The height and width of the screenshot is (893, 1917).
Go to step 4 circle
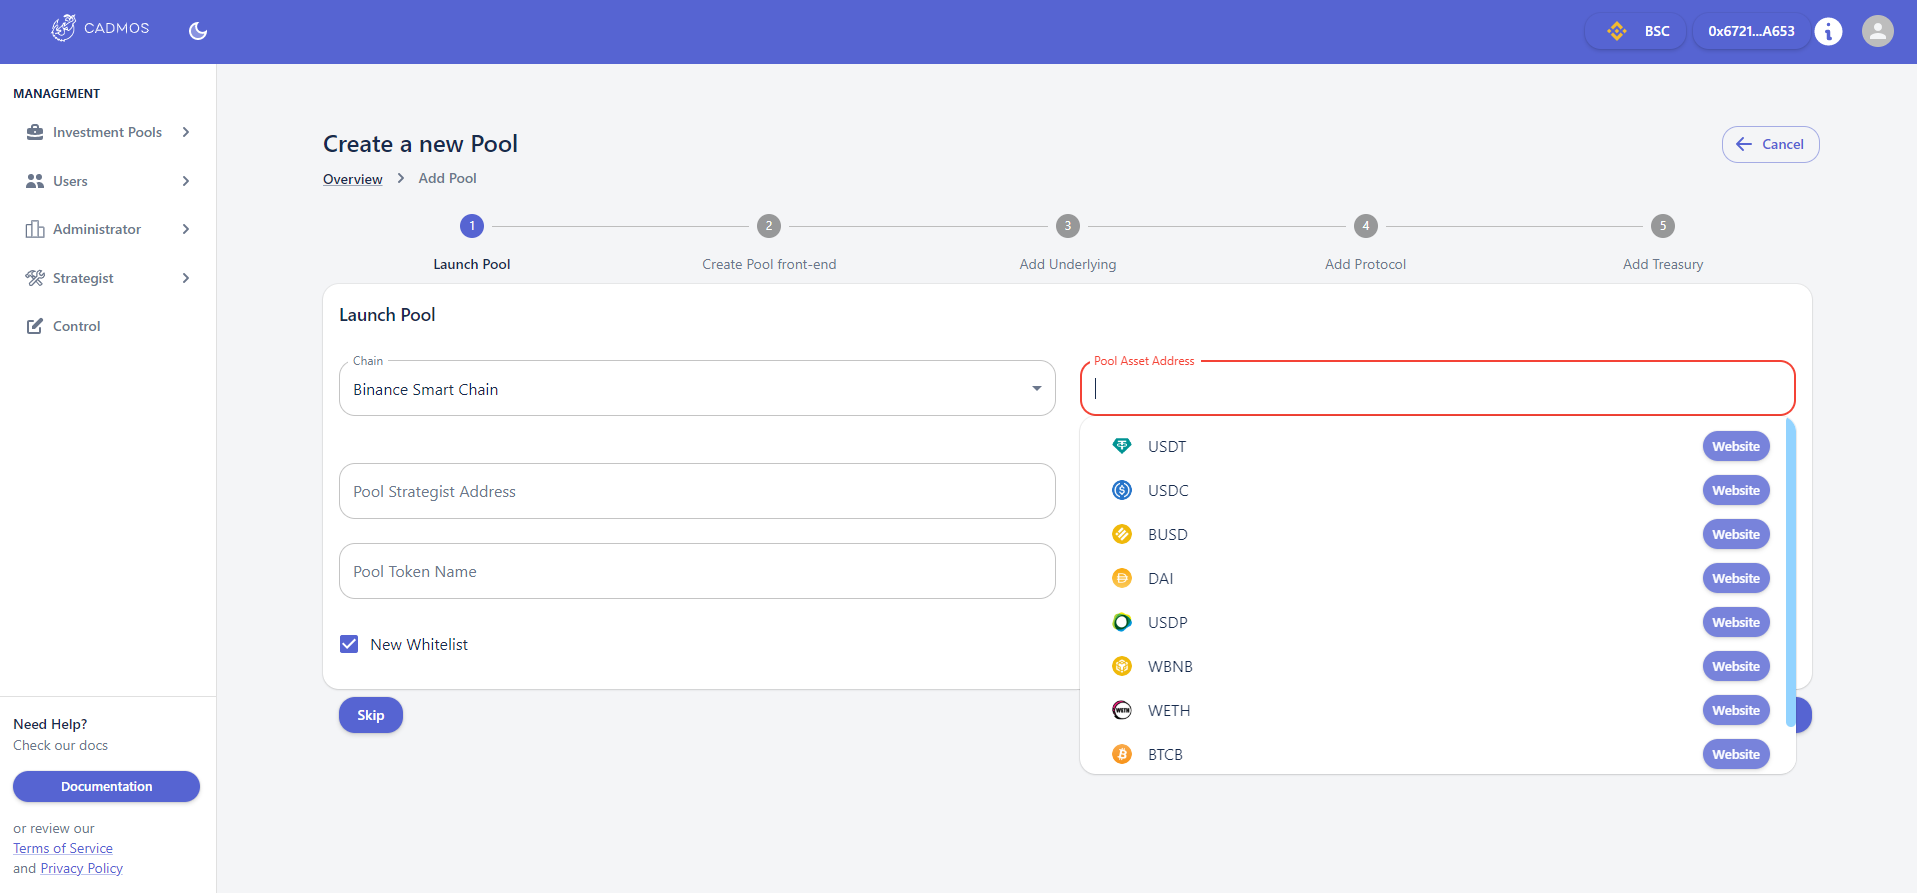(x=1366, y=226)
